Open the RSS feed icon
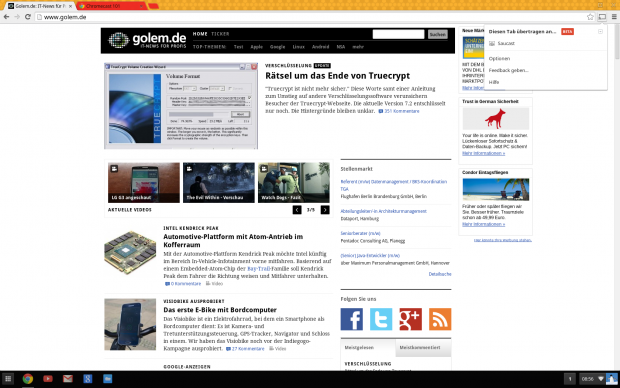The image size is (620, 388). (440, 319)
